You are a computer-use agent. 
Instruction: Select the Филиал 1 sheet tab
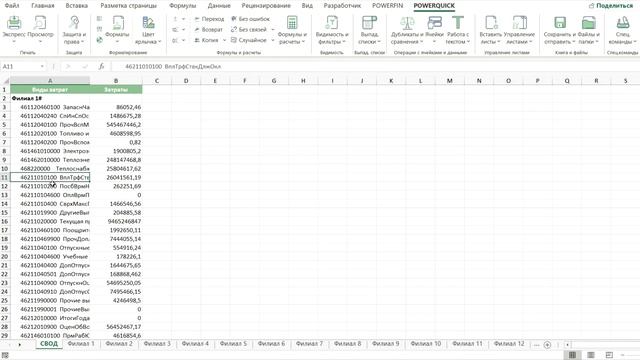click(x=81, y=344)
